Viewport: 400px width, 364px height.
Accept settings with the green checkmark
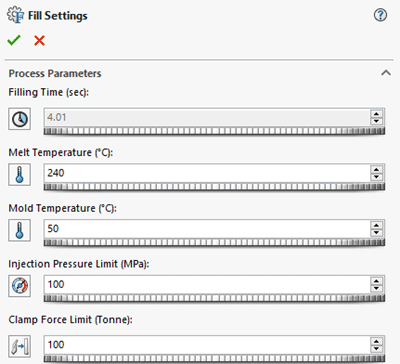14,40
